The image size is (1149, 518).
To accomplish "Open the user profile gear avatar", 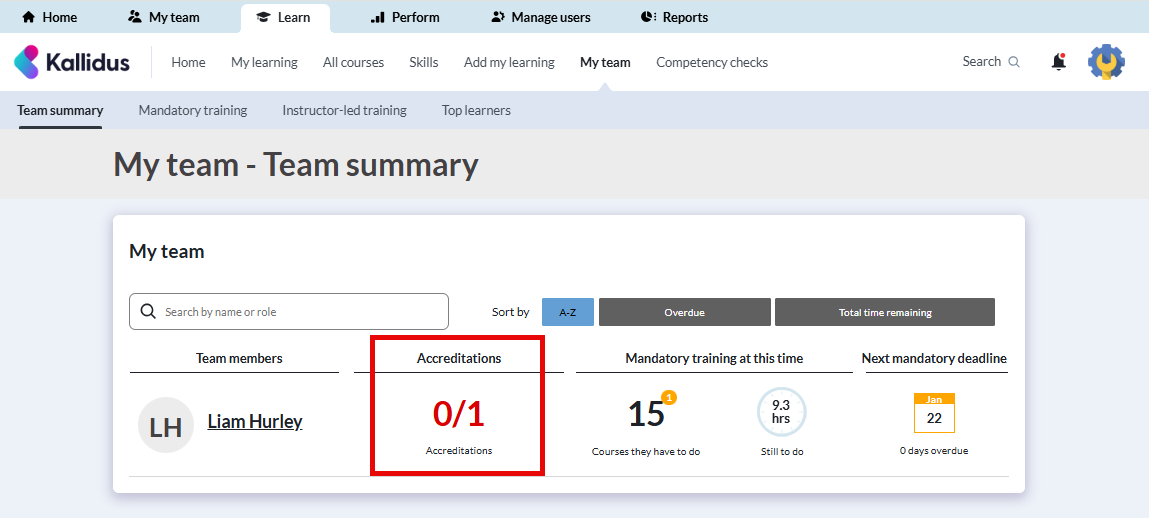I will point(1106,62).
